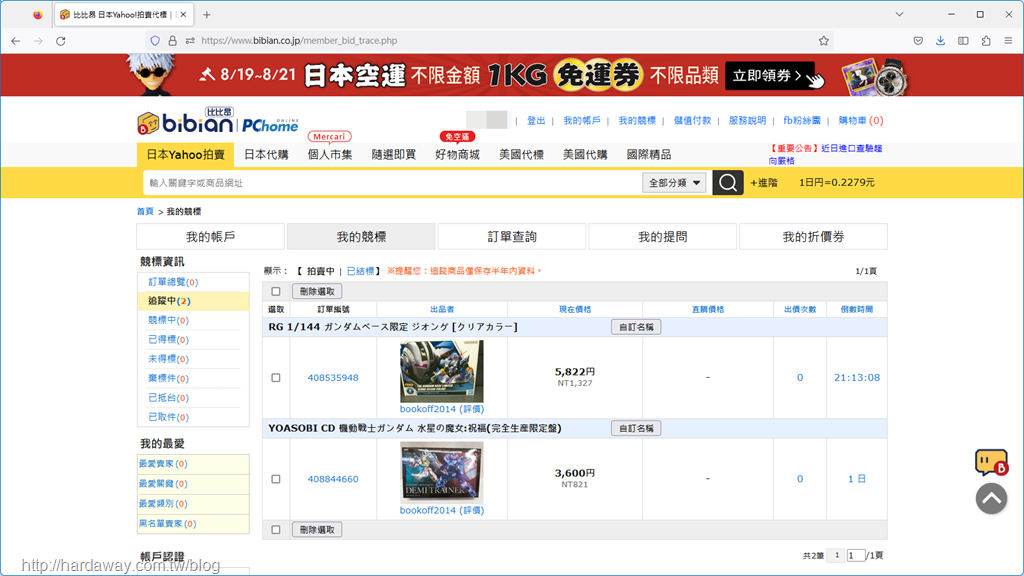Open the 服務說明 link
This screenshot has width=1024, height=576.
pos(747,121)
